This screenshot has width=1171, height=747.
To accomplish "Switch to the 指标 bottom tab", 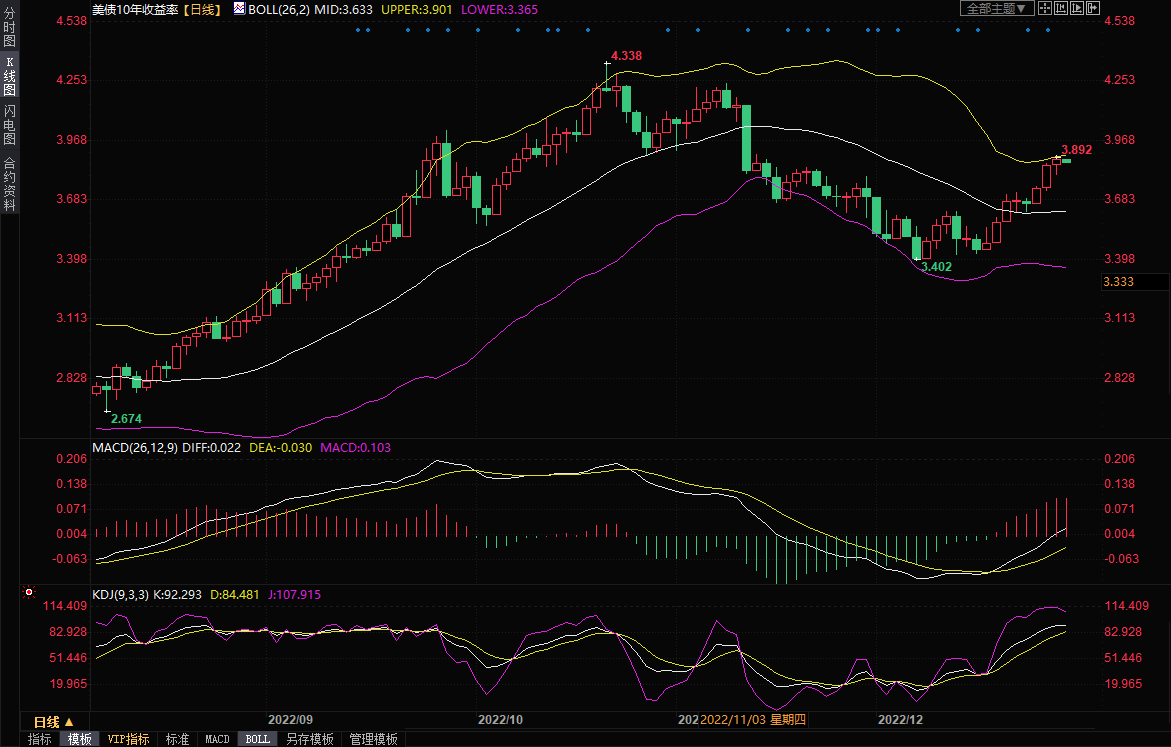I will 40,739.
